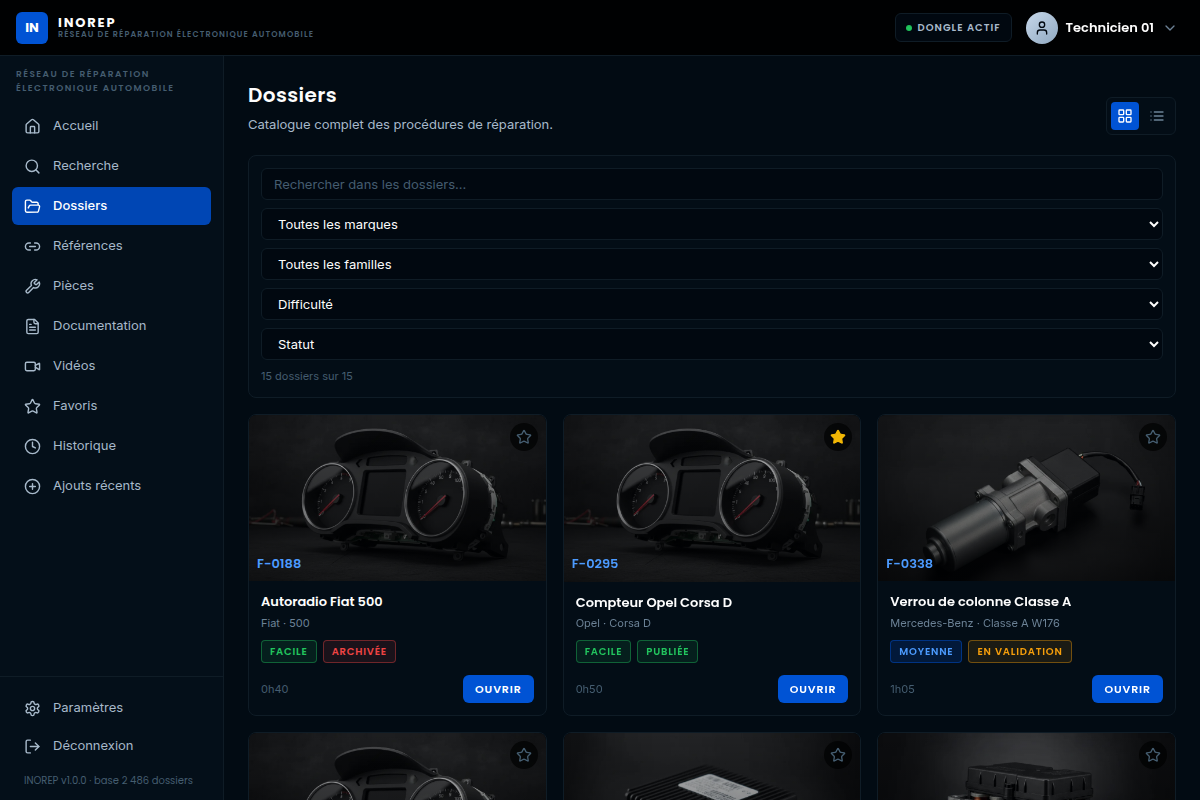Click the Archivée tag on Fiat card

click(359, 651)
